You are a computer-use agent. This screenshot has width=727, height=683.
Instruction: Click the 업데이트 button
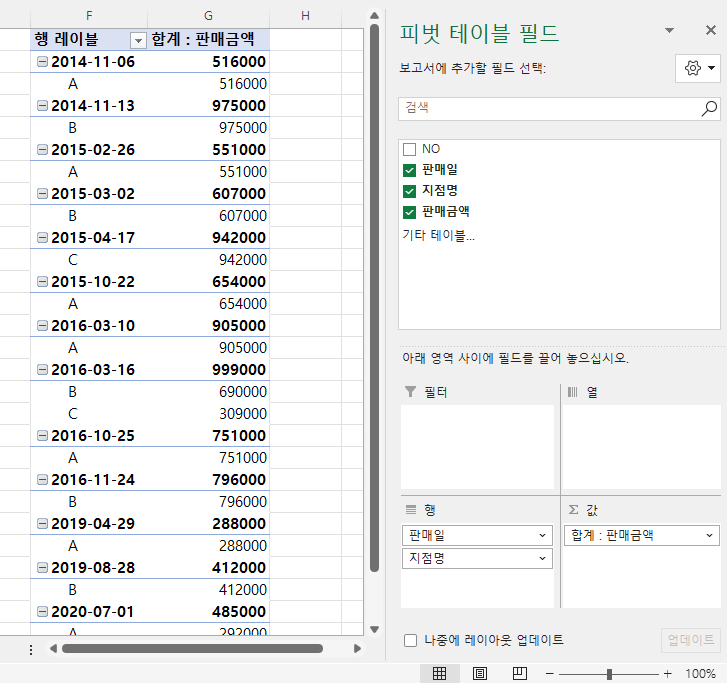point(691,640)
